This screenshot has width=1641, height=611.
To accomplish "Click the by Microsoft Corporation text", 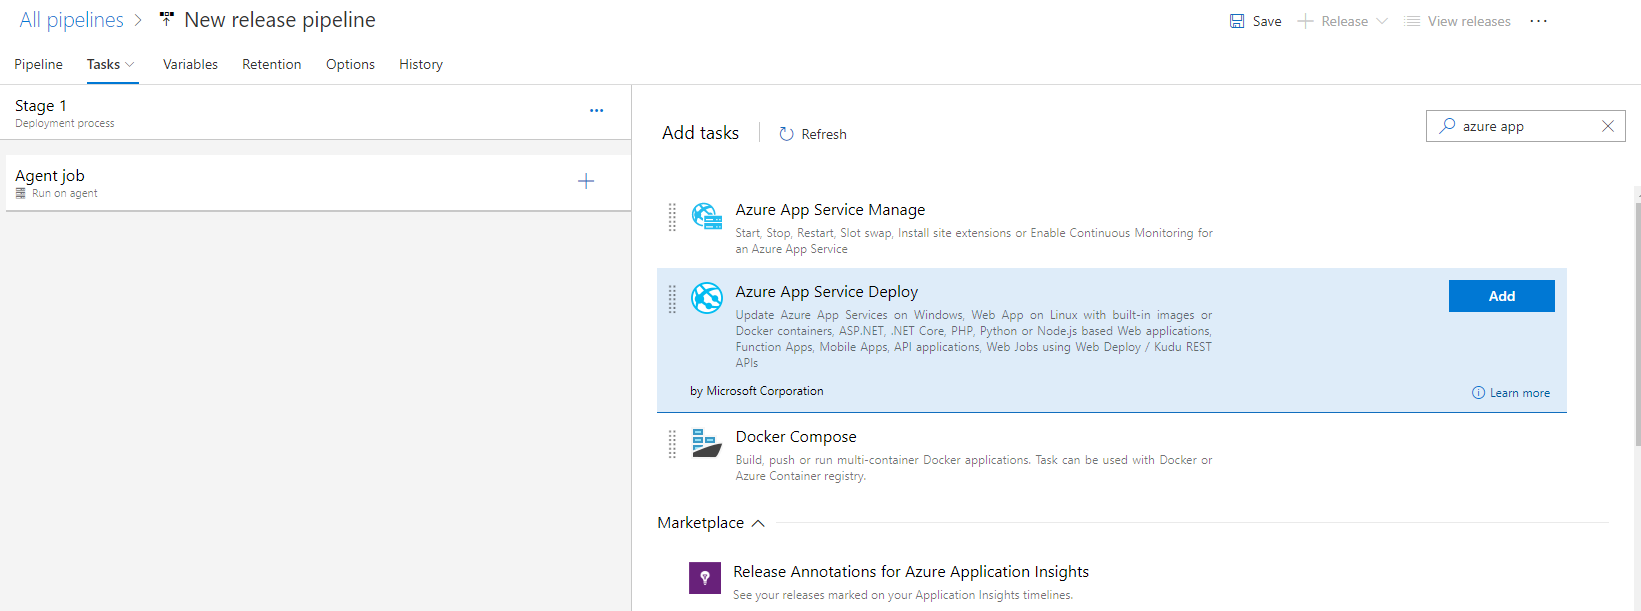I will click(757, 391).
